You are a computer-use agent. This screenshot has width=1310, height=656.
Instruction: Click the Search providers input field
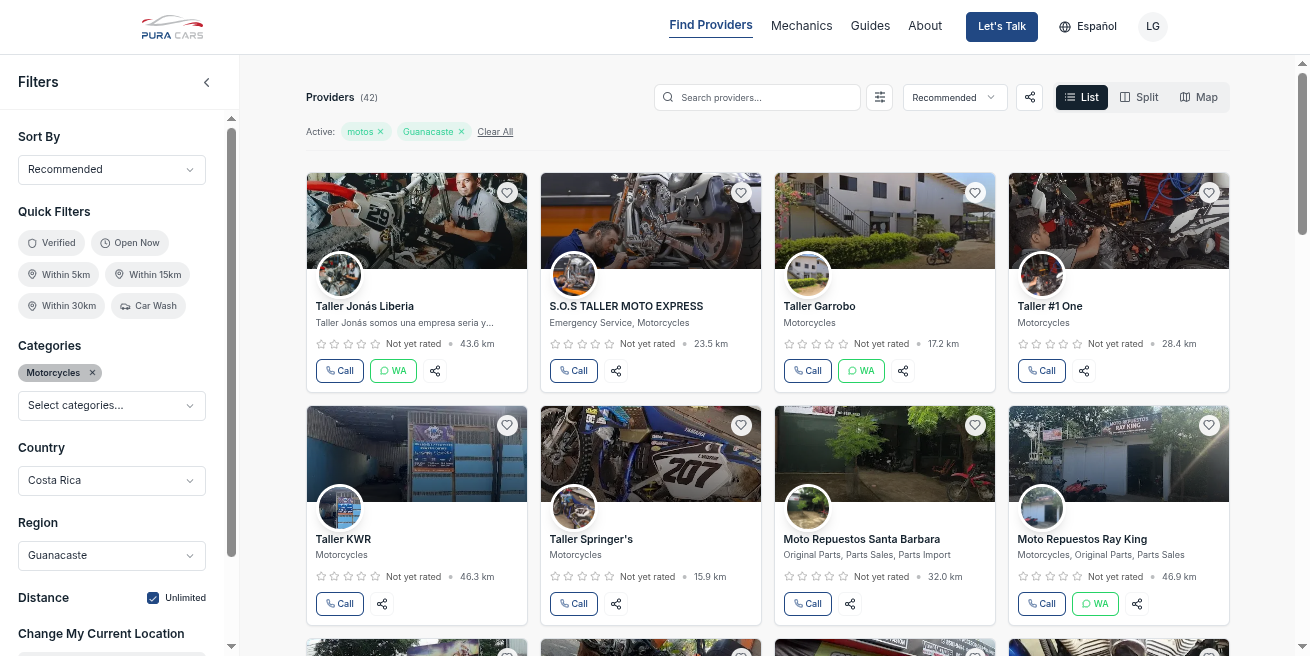coord(757,97)
